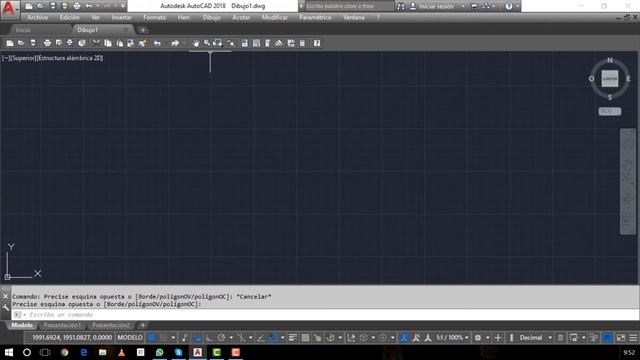Expand the object snap settings dropdown arrow

point(282,338)
